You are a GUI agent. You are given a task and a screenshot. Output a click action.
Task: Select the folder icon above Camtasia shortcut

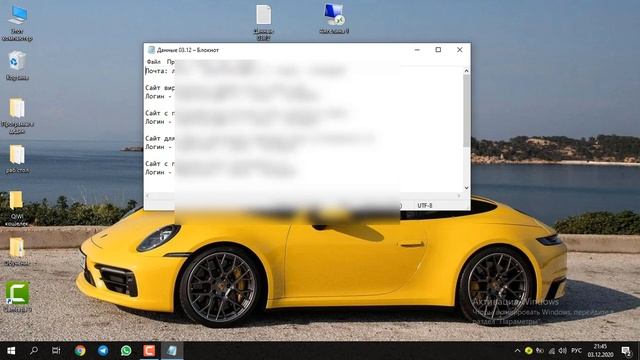17,247
